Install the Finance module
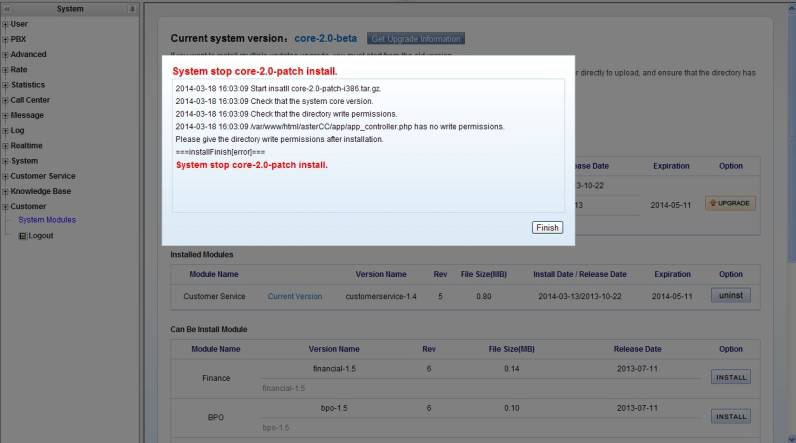The image size is (796, 443). [x=730, y=378]
